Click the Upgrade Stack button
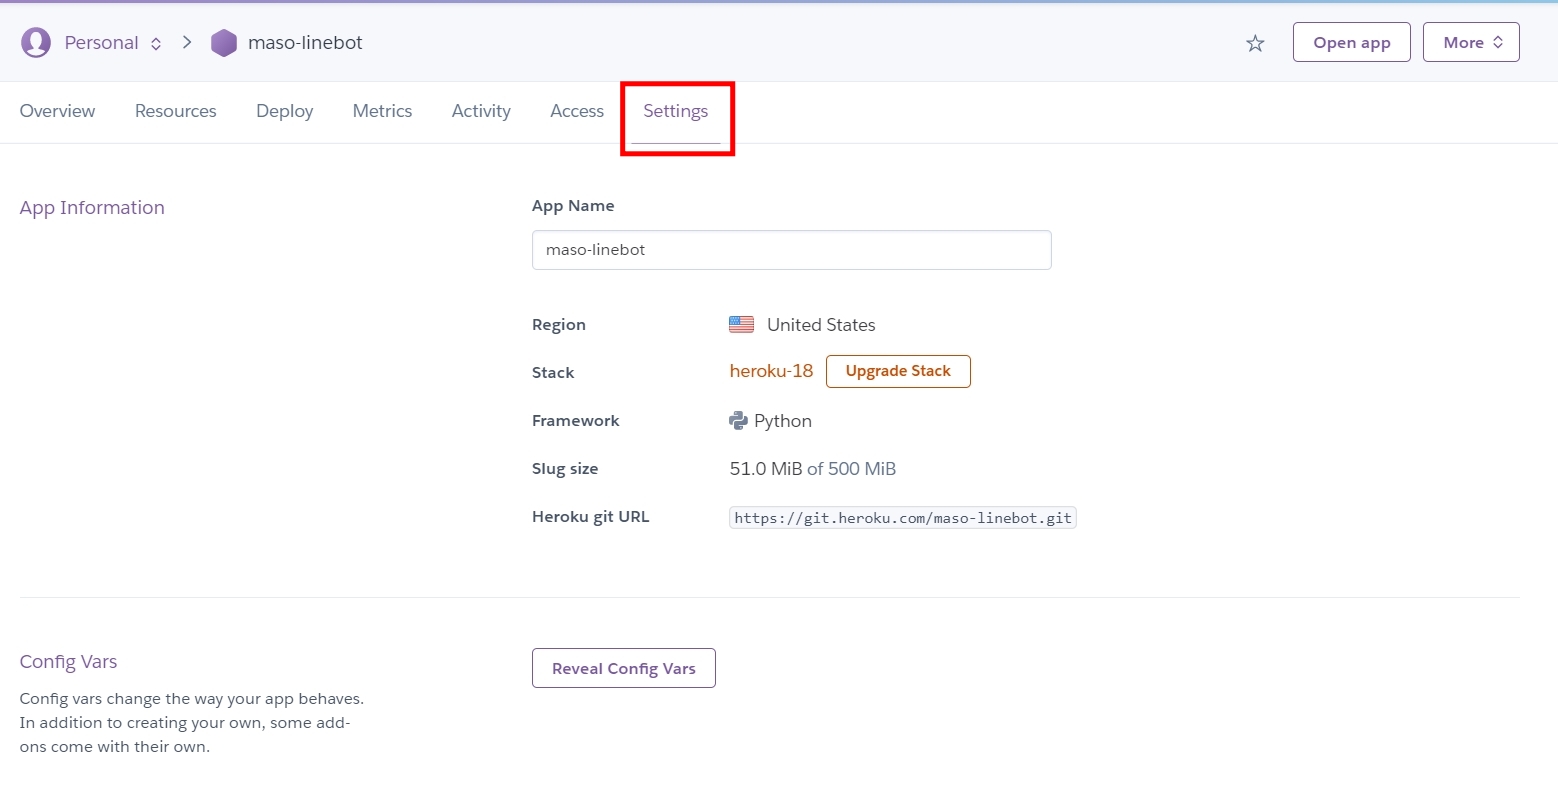Viewport: 1558px width, 809px height. [x=898, y=371]
